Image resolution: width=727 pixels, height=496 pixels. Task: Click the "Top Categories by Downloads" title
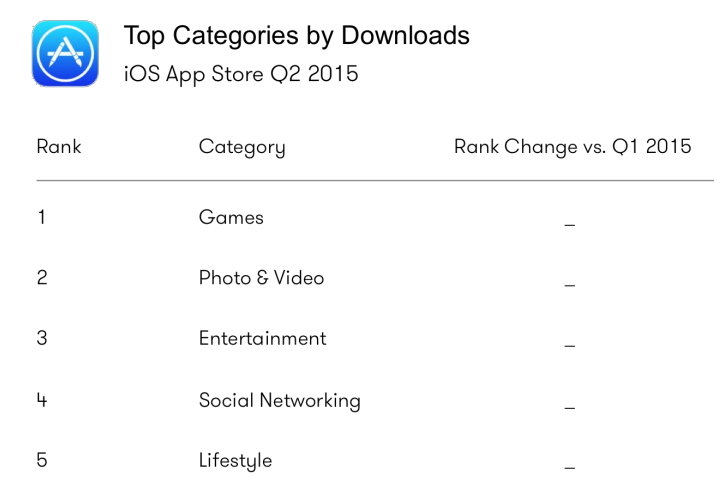point(296,36)
